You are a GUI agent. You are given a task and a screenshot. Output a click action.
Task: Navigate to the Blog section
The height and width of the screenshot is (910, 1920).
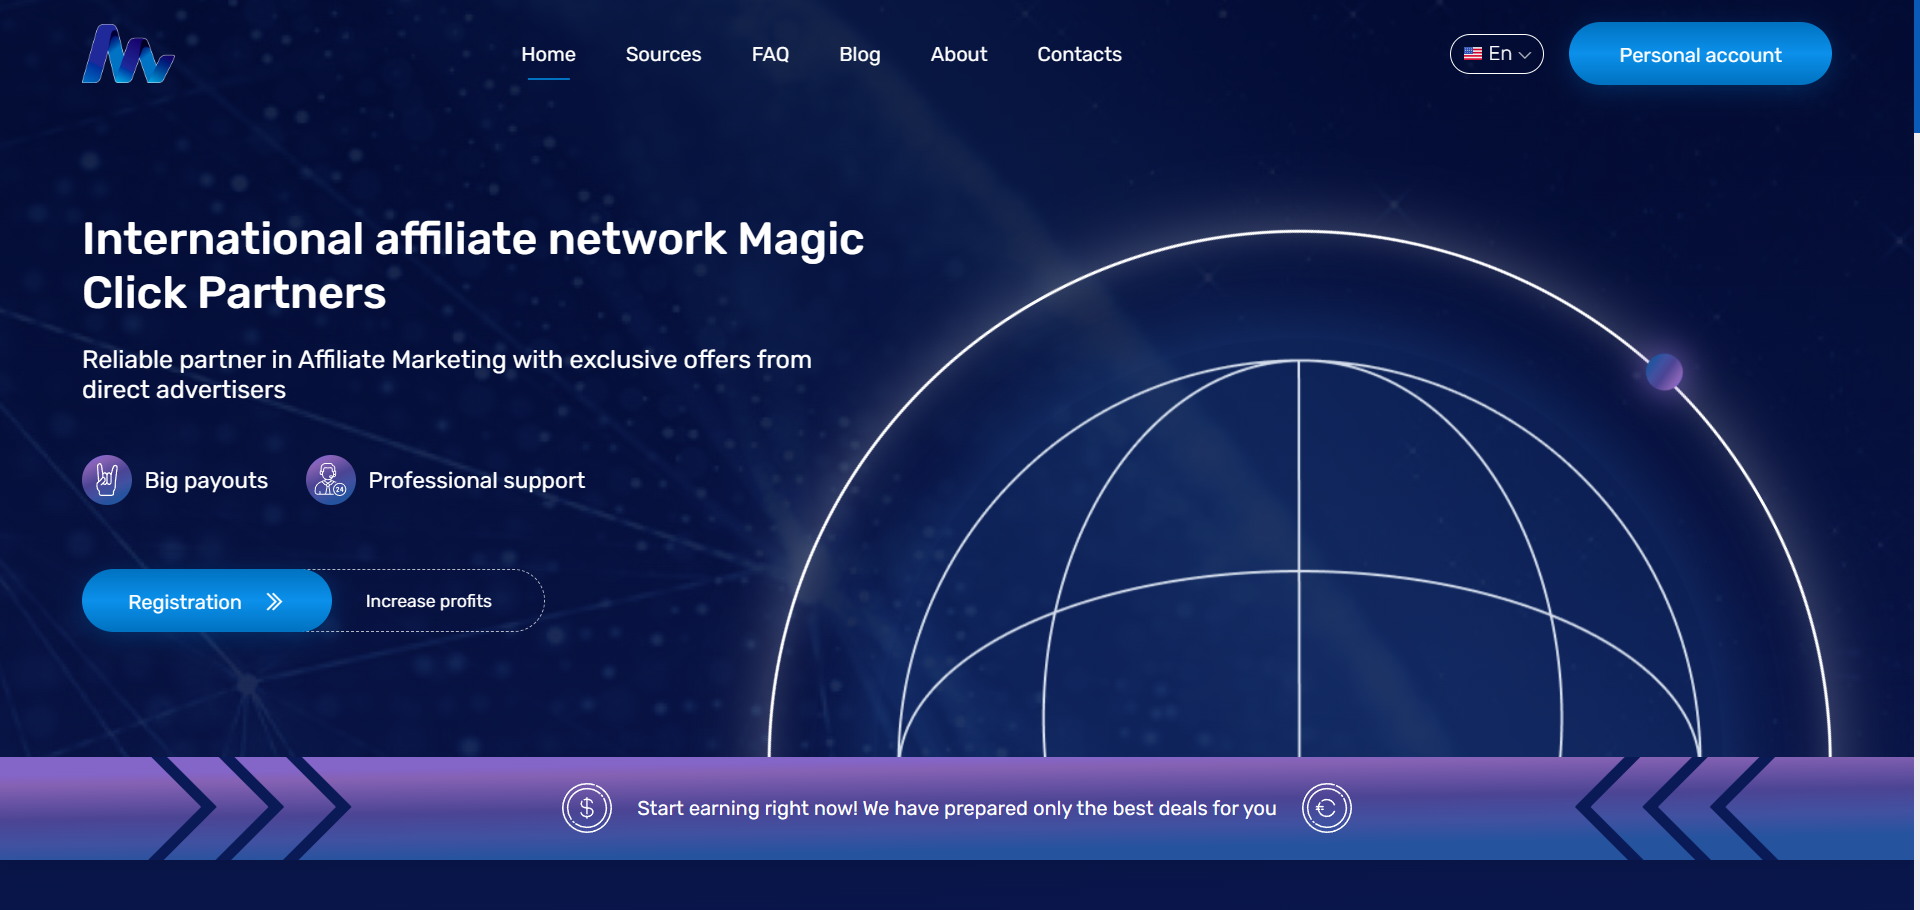coord(859,54)
